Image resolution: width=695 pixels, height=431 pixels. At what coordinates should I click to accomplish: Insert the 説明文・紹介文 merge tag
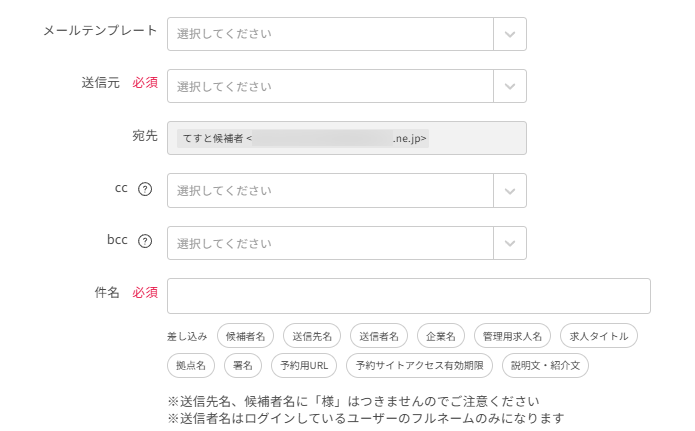(x=546, y=365)
